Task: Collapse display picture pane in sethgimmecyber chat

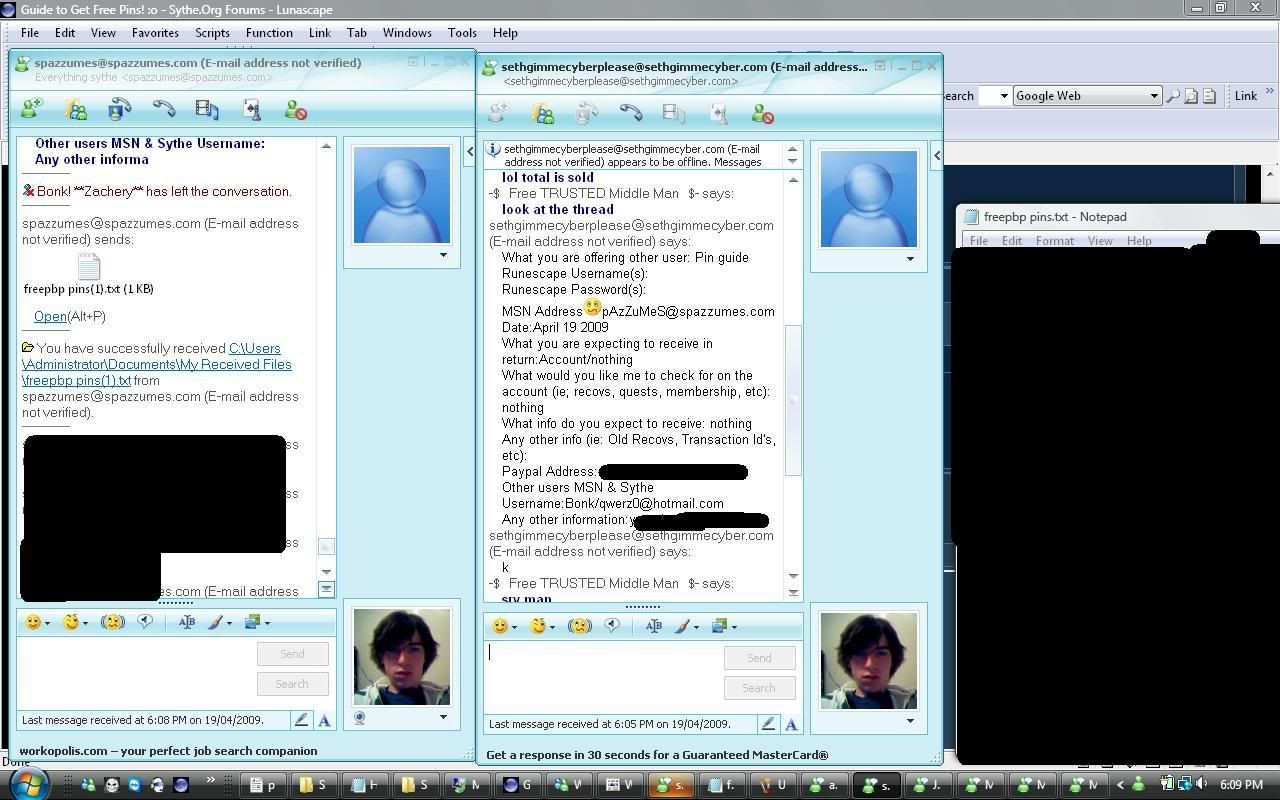Action: click(936, 155)
